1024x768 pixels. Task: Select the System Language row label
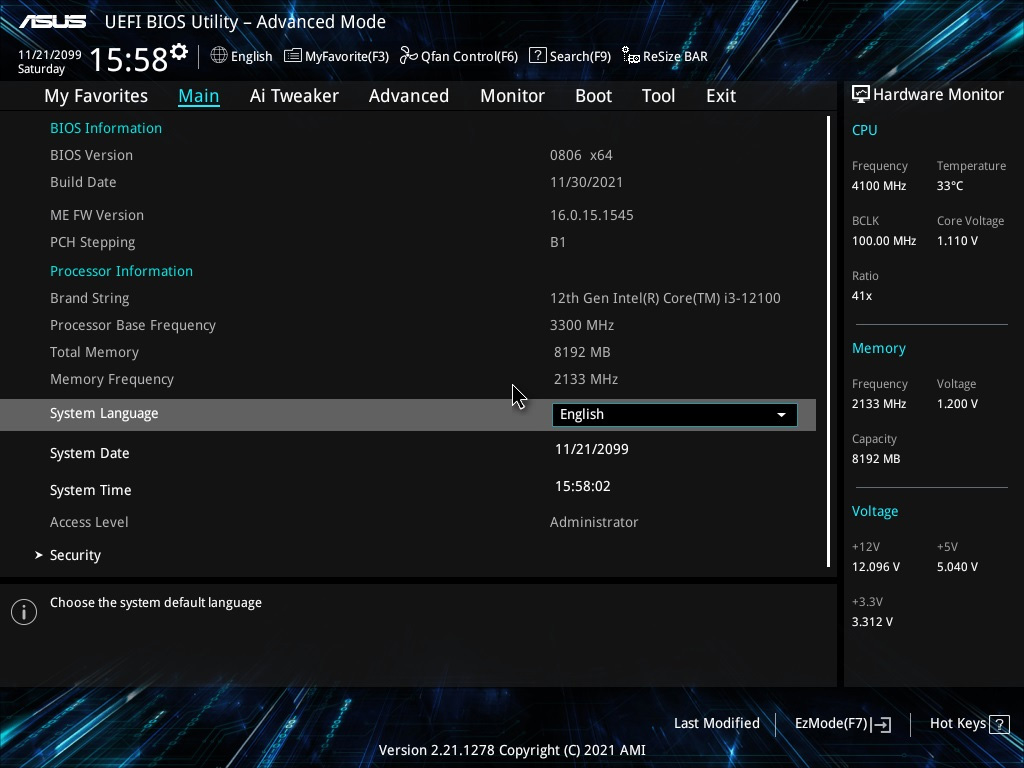click(104, 413)
